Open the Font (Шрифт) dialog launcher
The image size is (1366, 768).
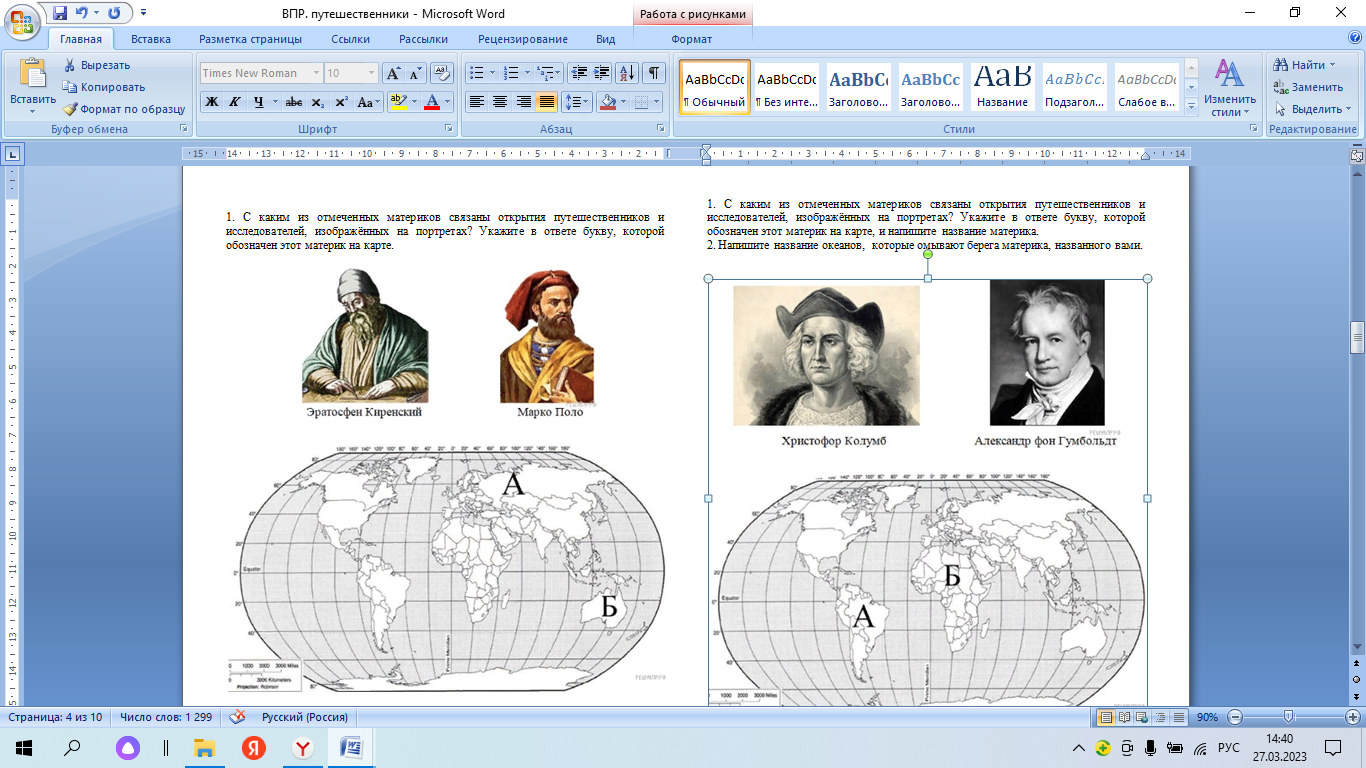tap(449, 129)
